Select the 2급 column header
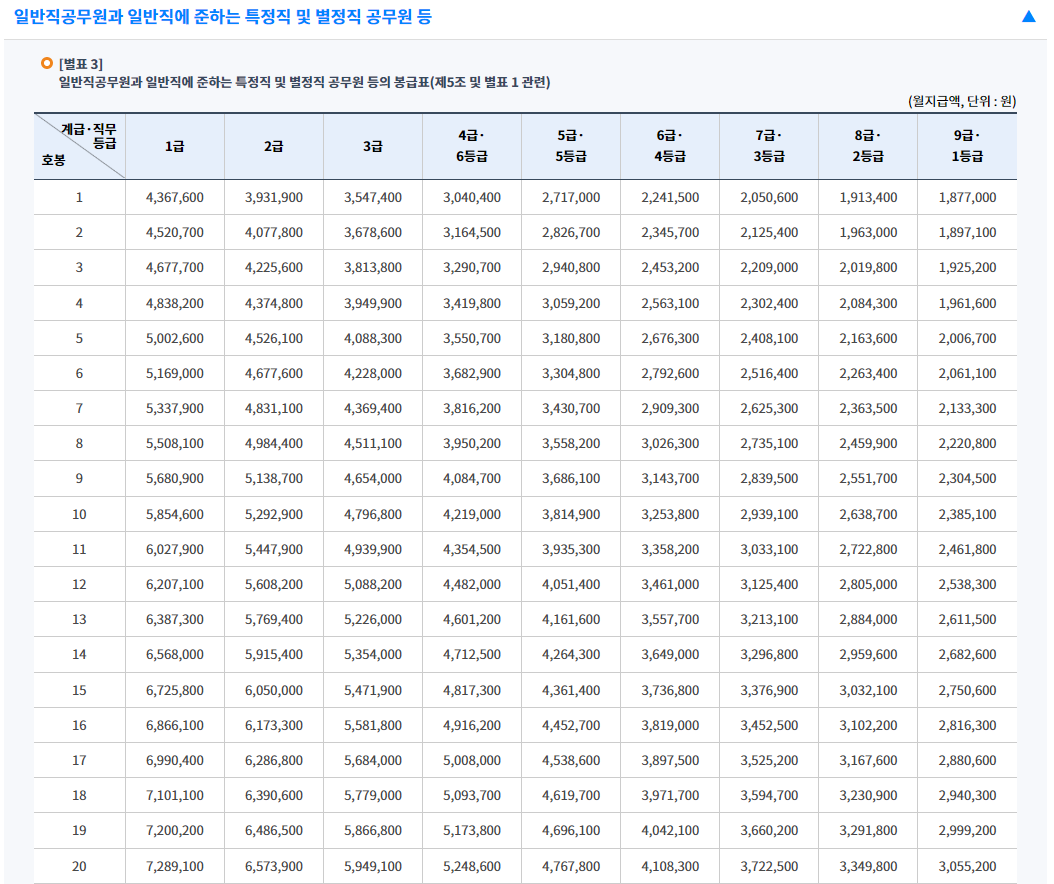 [x=273, y=146]
